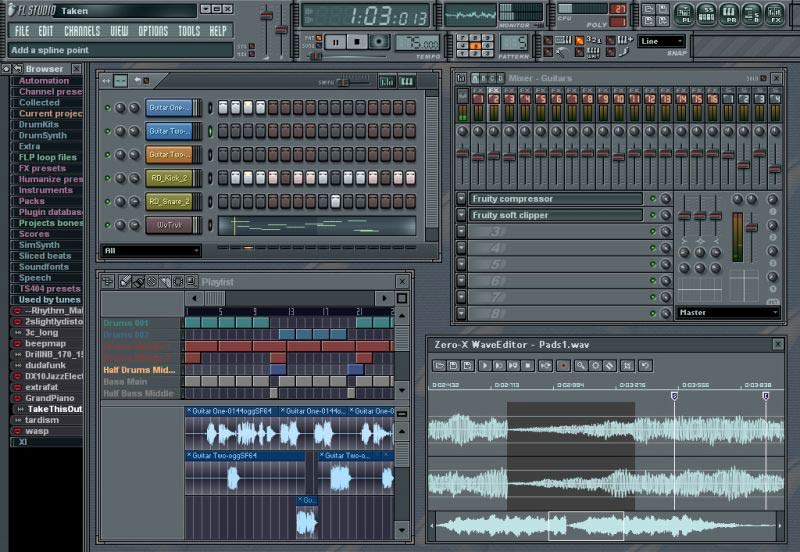The image size is (800, 552).
Task: Click the RD_Snare_2 channel button
Action: point(169,201)
